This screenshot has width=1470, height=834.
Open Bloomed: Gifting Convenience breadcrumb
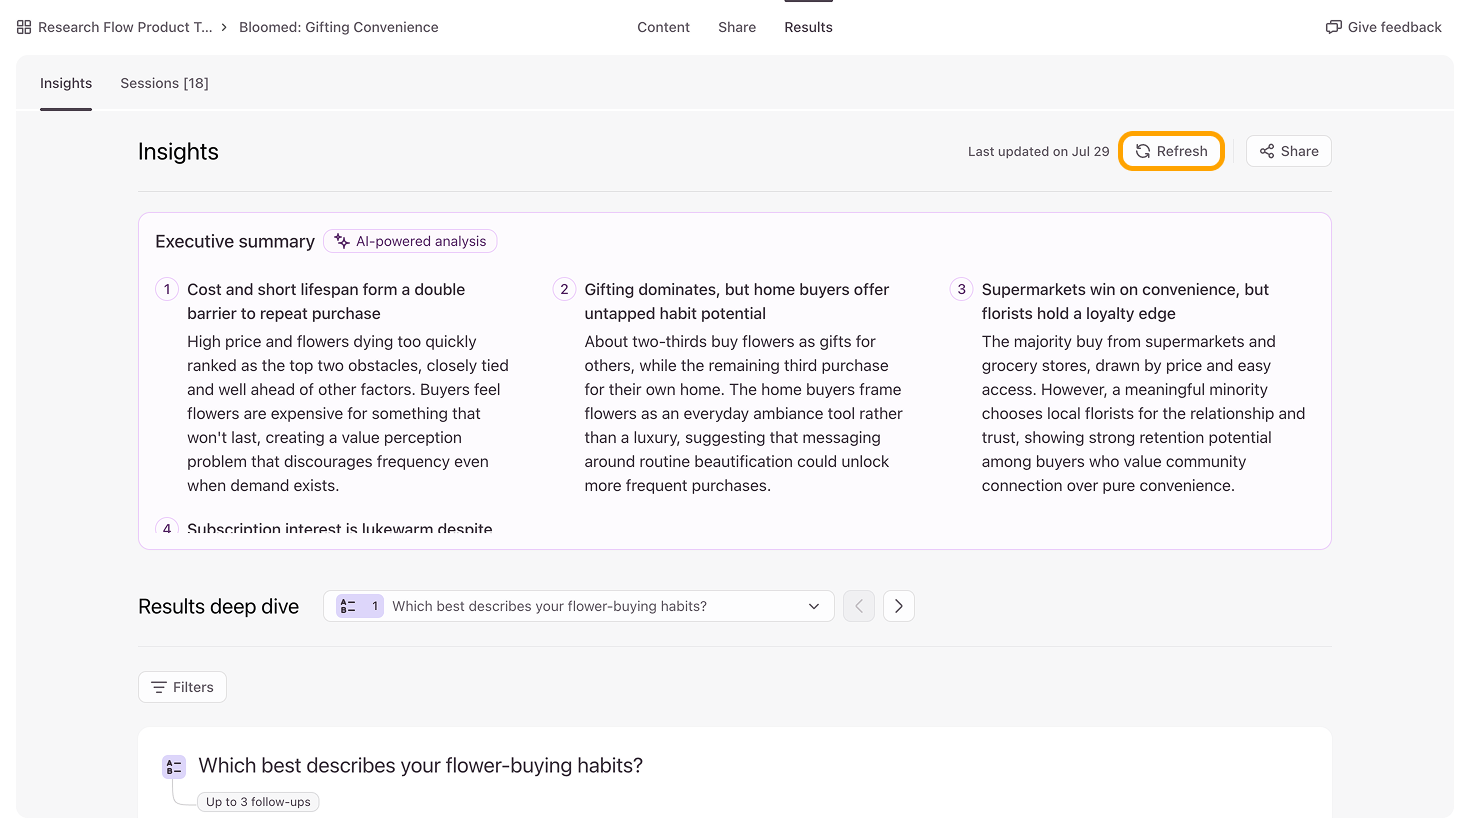[x=339, y=27]
